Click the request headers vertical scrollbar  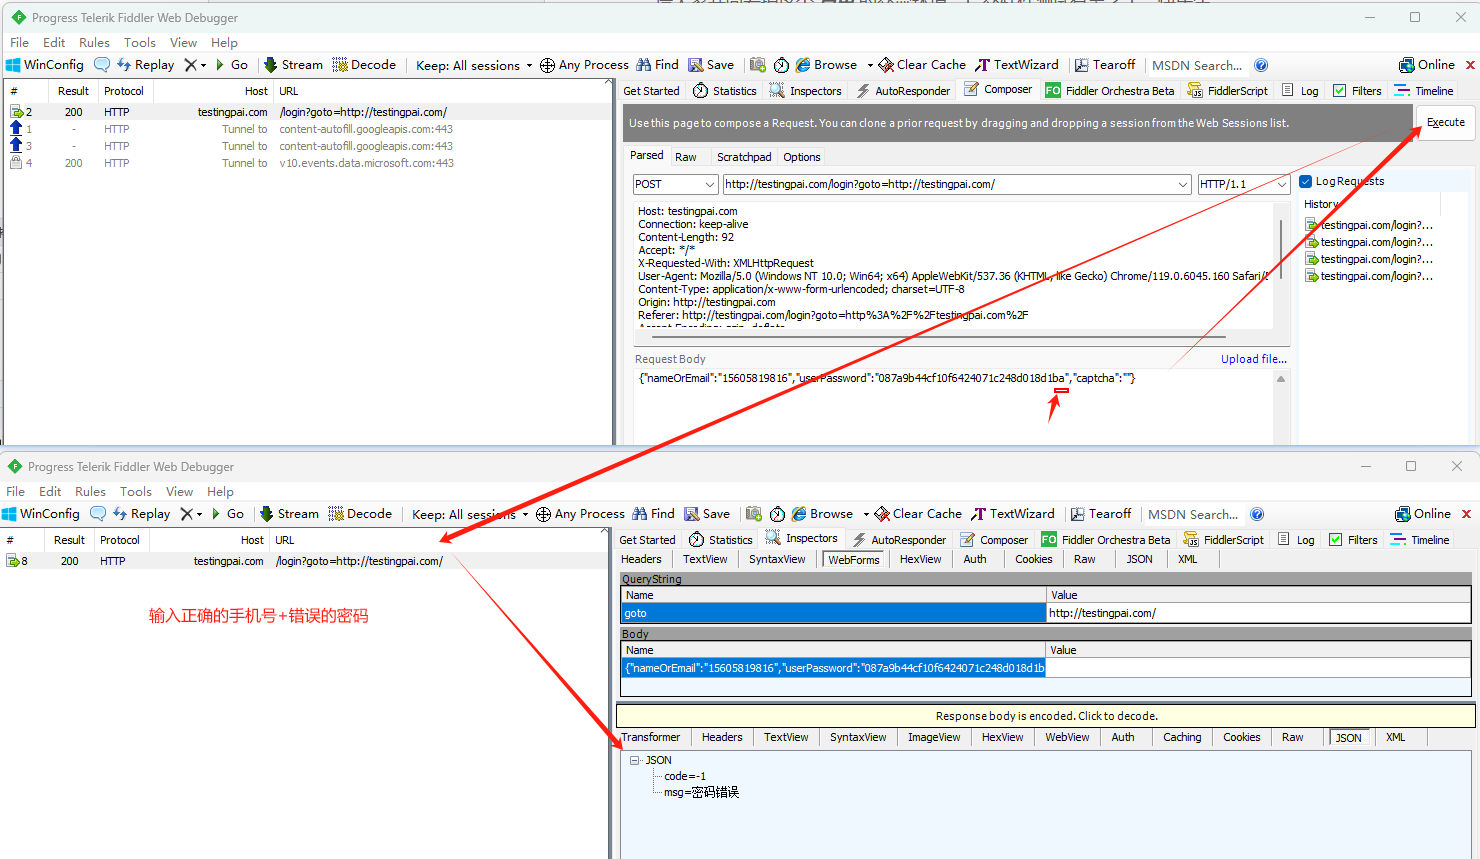pyautogui.click(x=1281, y=250)
